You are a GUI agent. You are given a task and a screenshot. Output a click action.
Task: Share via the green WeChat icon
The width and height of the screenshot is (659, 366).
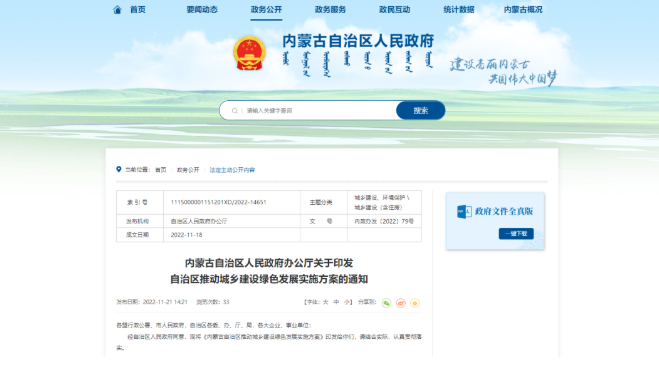click(387, 303)
